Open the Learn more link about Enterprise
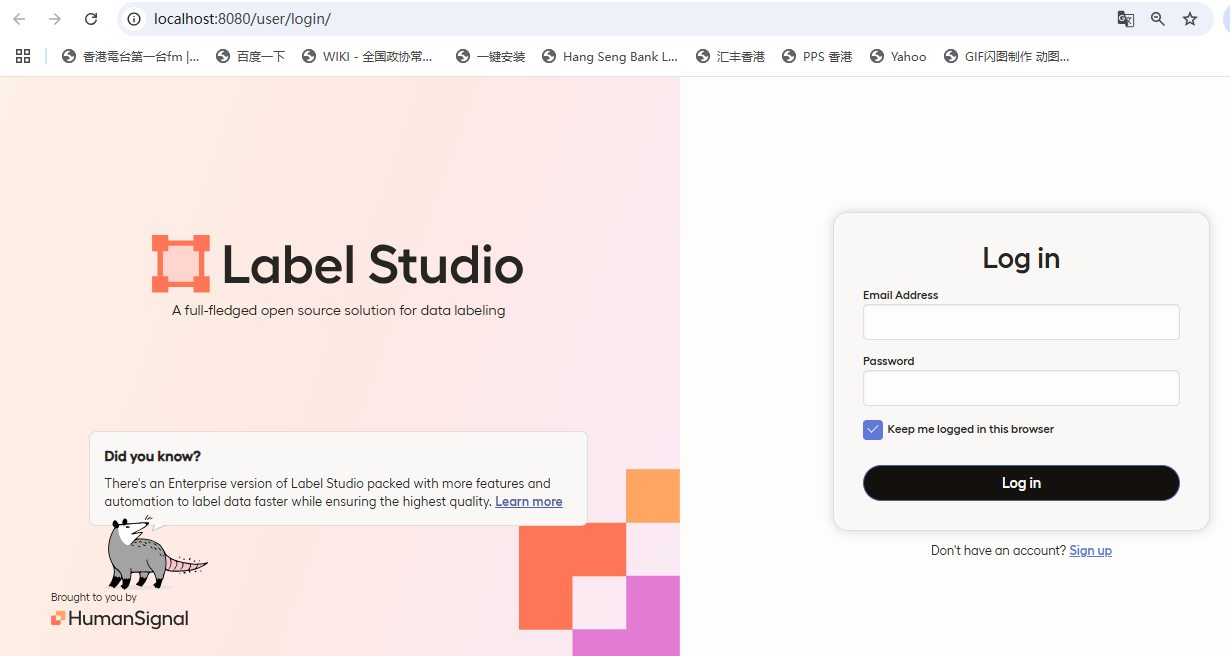The height and width of the screenshot is (656, 1230). [529, 502]
